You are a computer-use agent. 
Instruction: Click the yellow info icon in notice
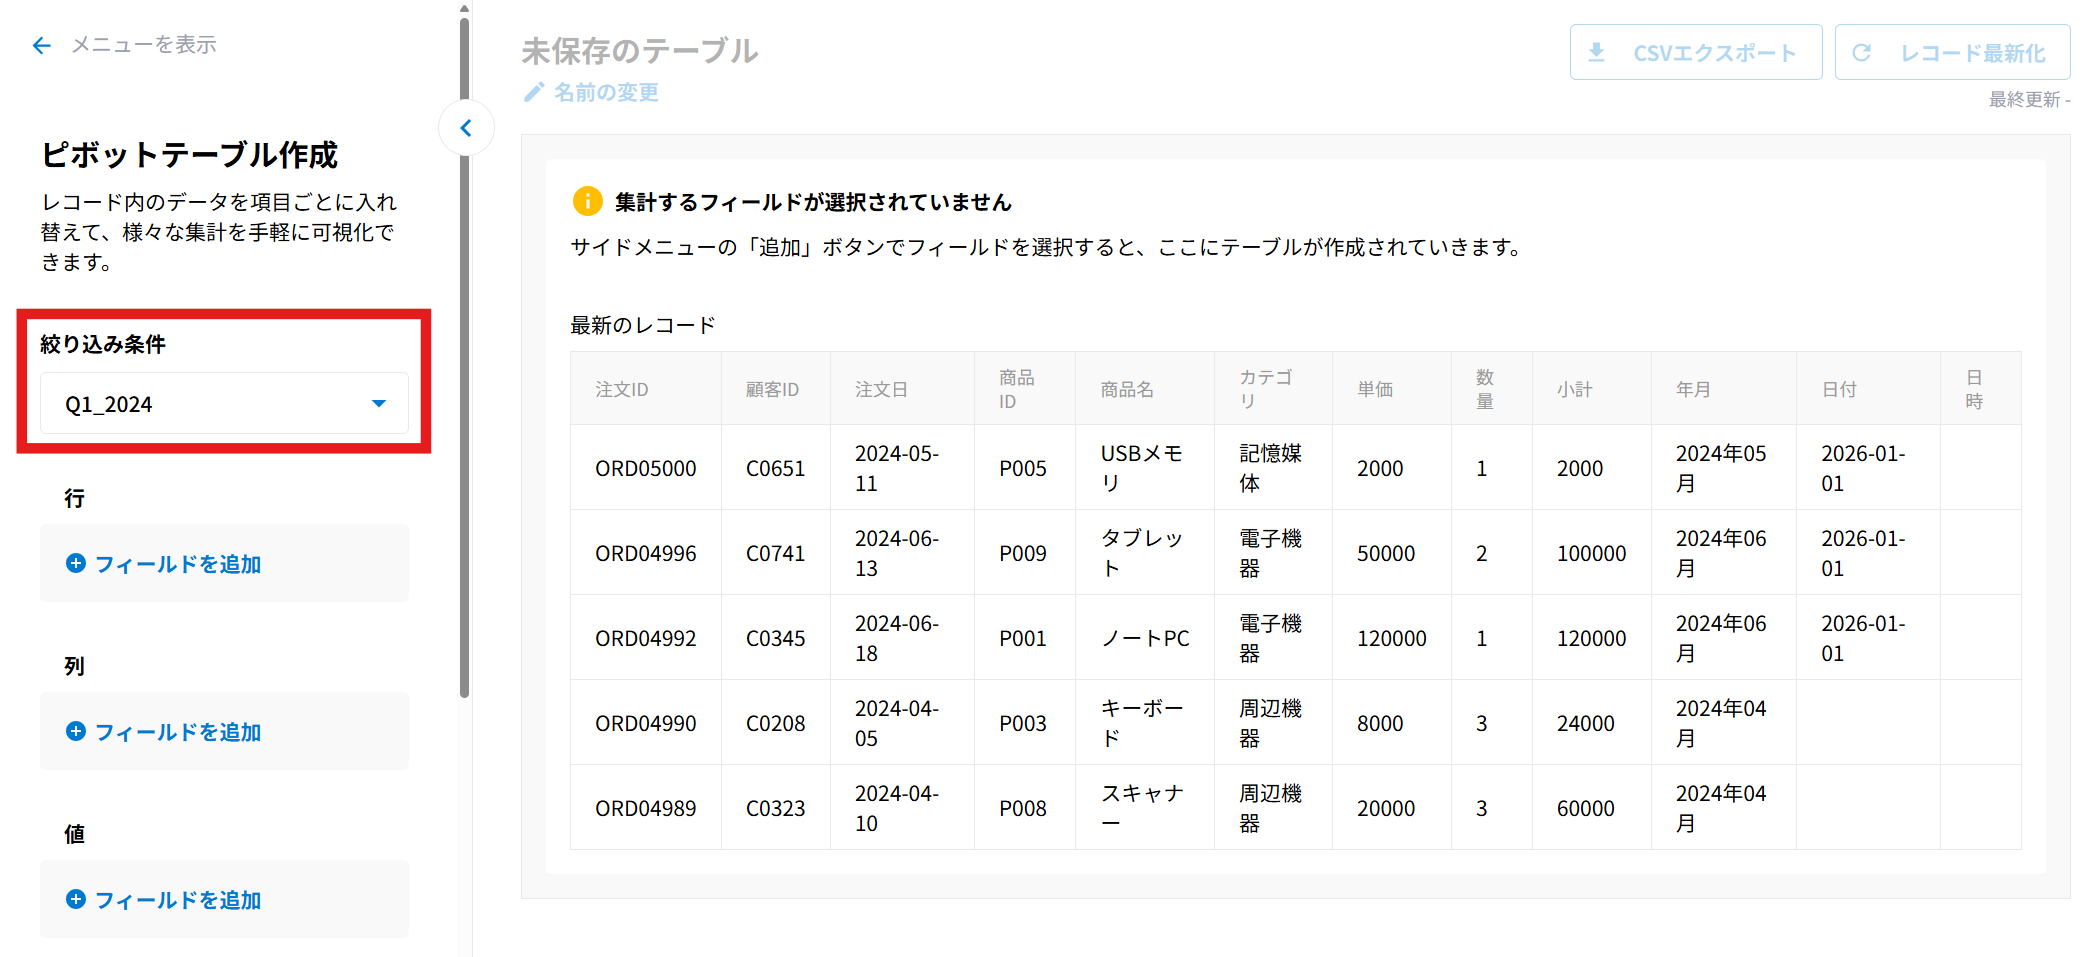pyautogui.click(x=587, y=201)
